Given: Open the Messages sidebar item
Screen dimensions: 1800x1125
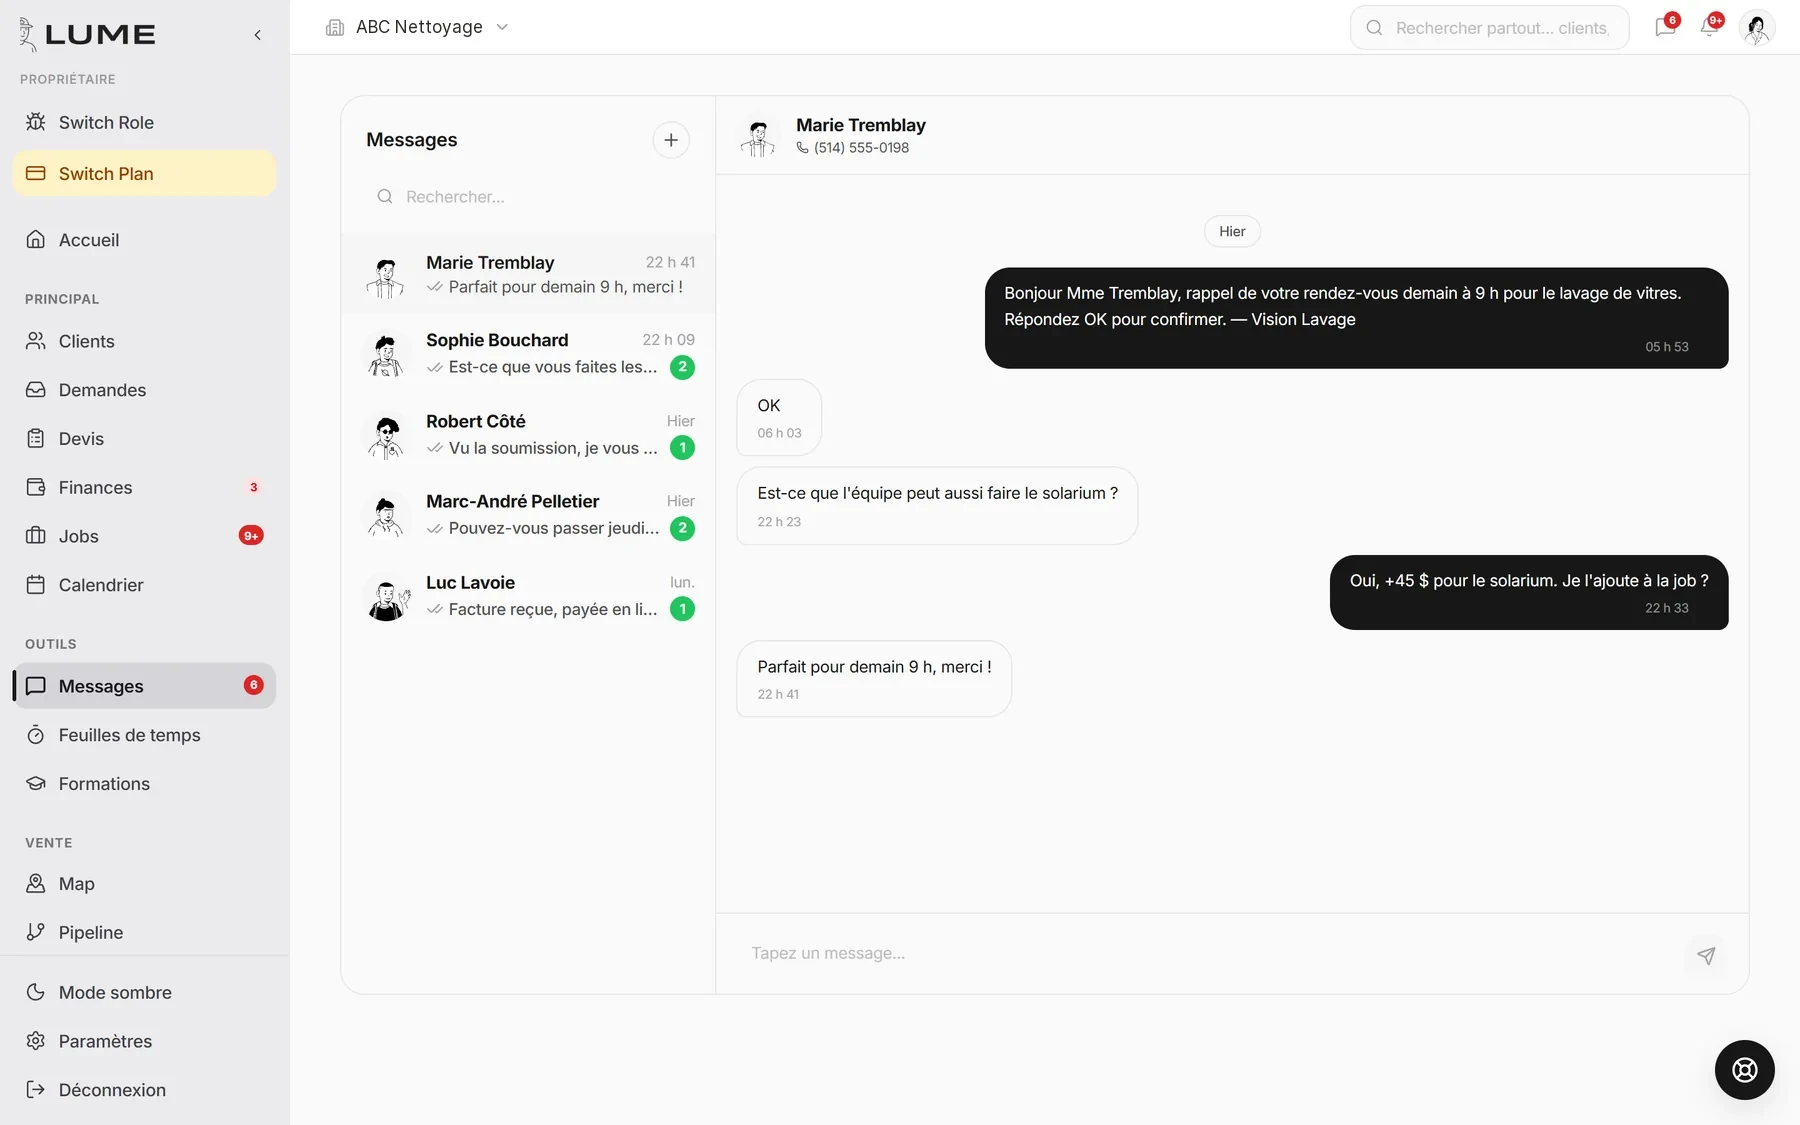Looking at the screenshot, I should coord(144,686).
